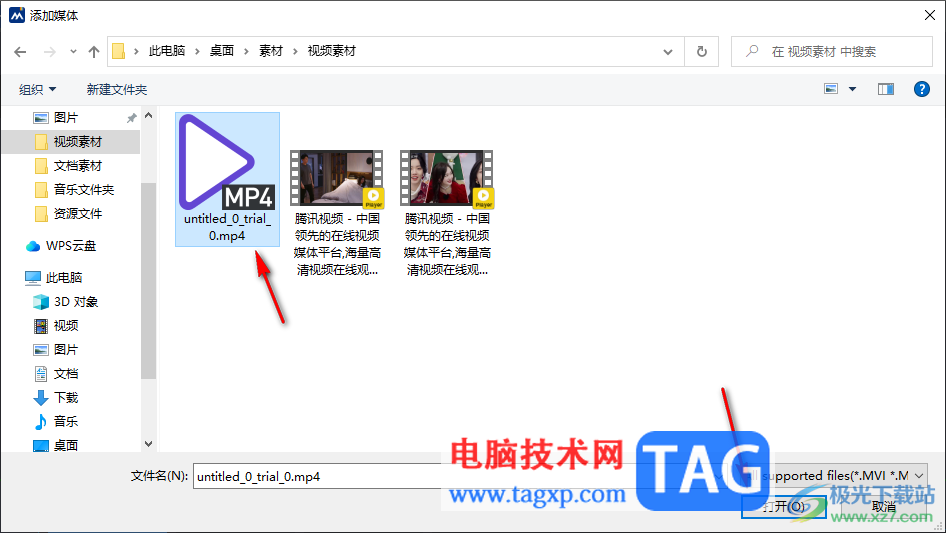Click the forward navigation arrow
Image resolution: width=946 pixels, height=533 pixels.
click(x=50, y=52)
